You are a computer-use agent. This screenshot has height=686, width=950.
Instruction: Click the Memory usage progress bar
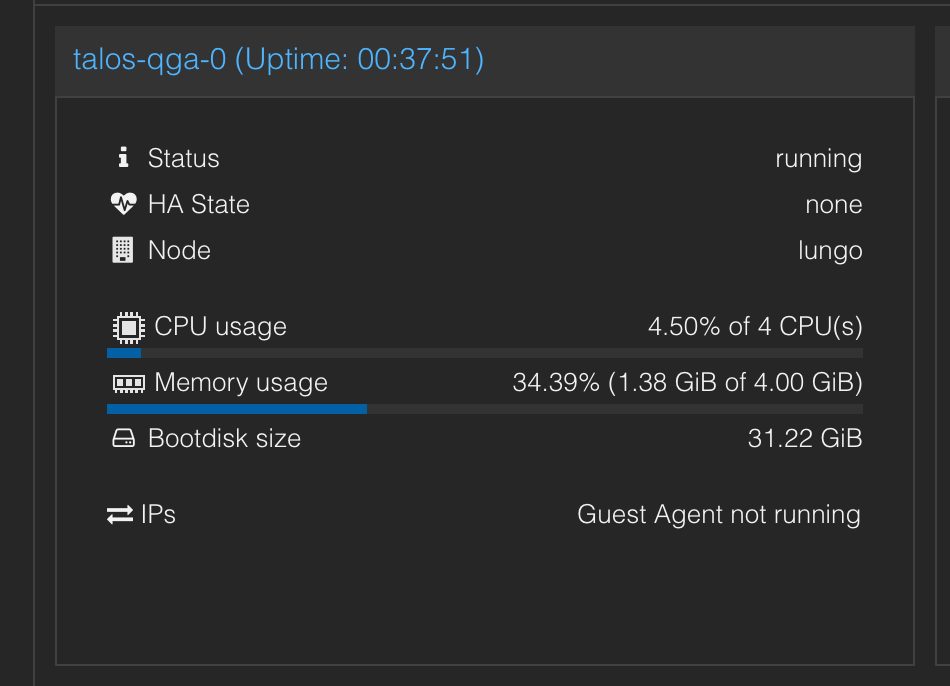(x=485, y=409)
